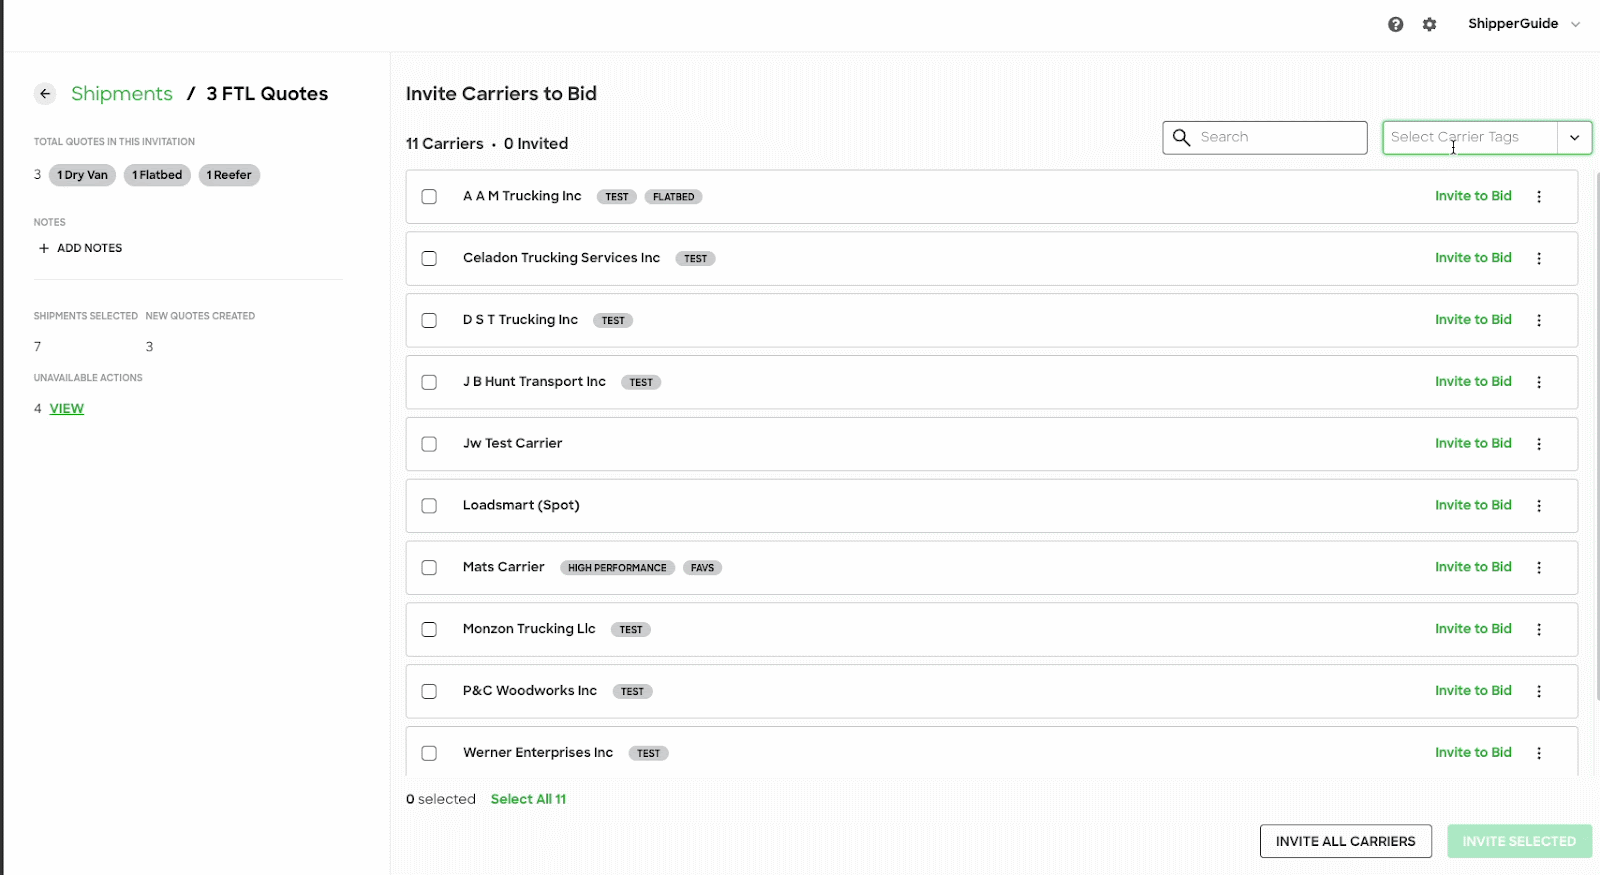Go to Shipments breadcrumb
This screenshot has width=1600, height=875.
click(x=121, y=94)
